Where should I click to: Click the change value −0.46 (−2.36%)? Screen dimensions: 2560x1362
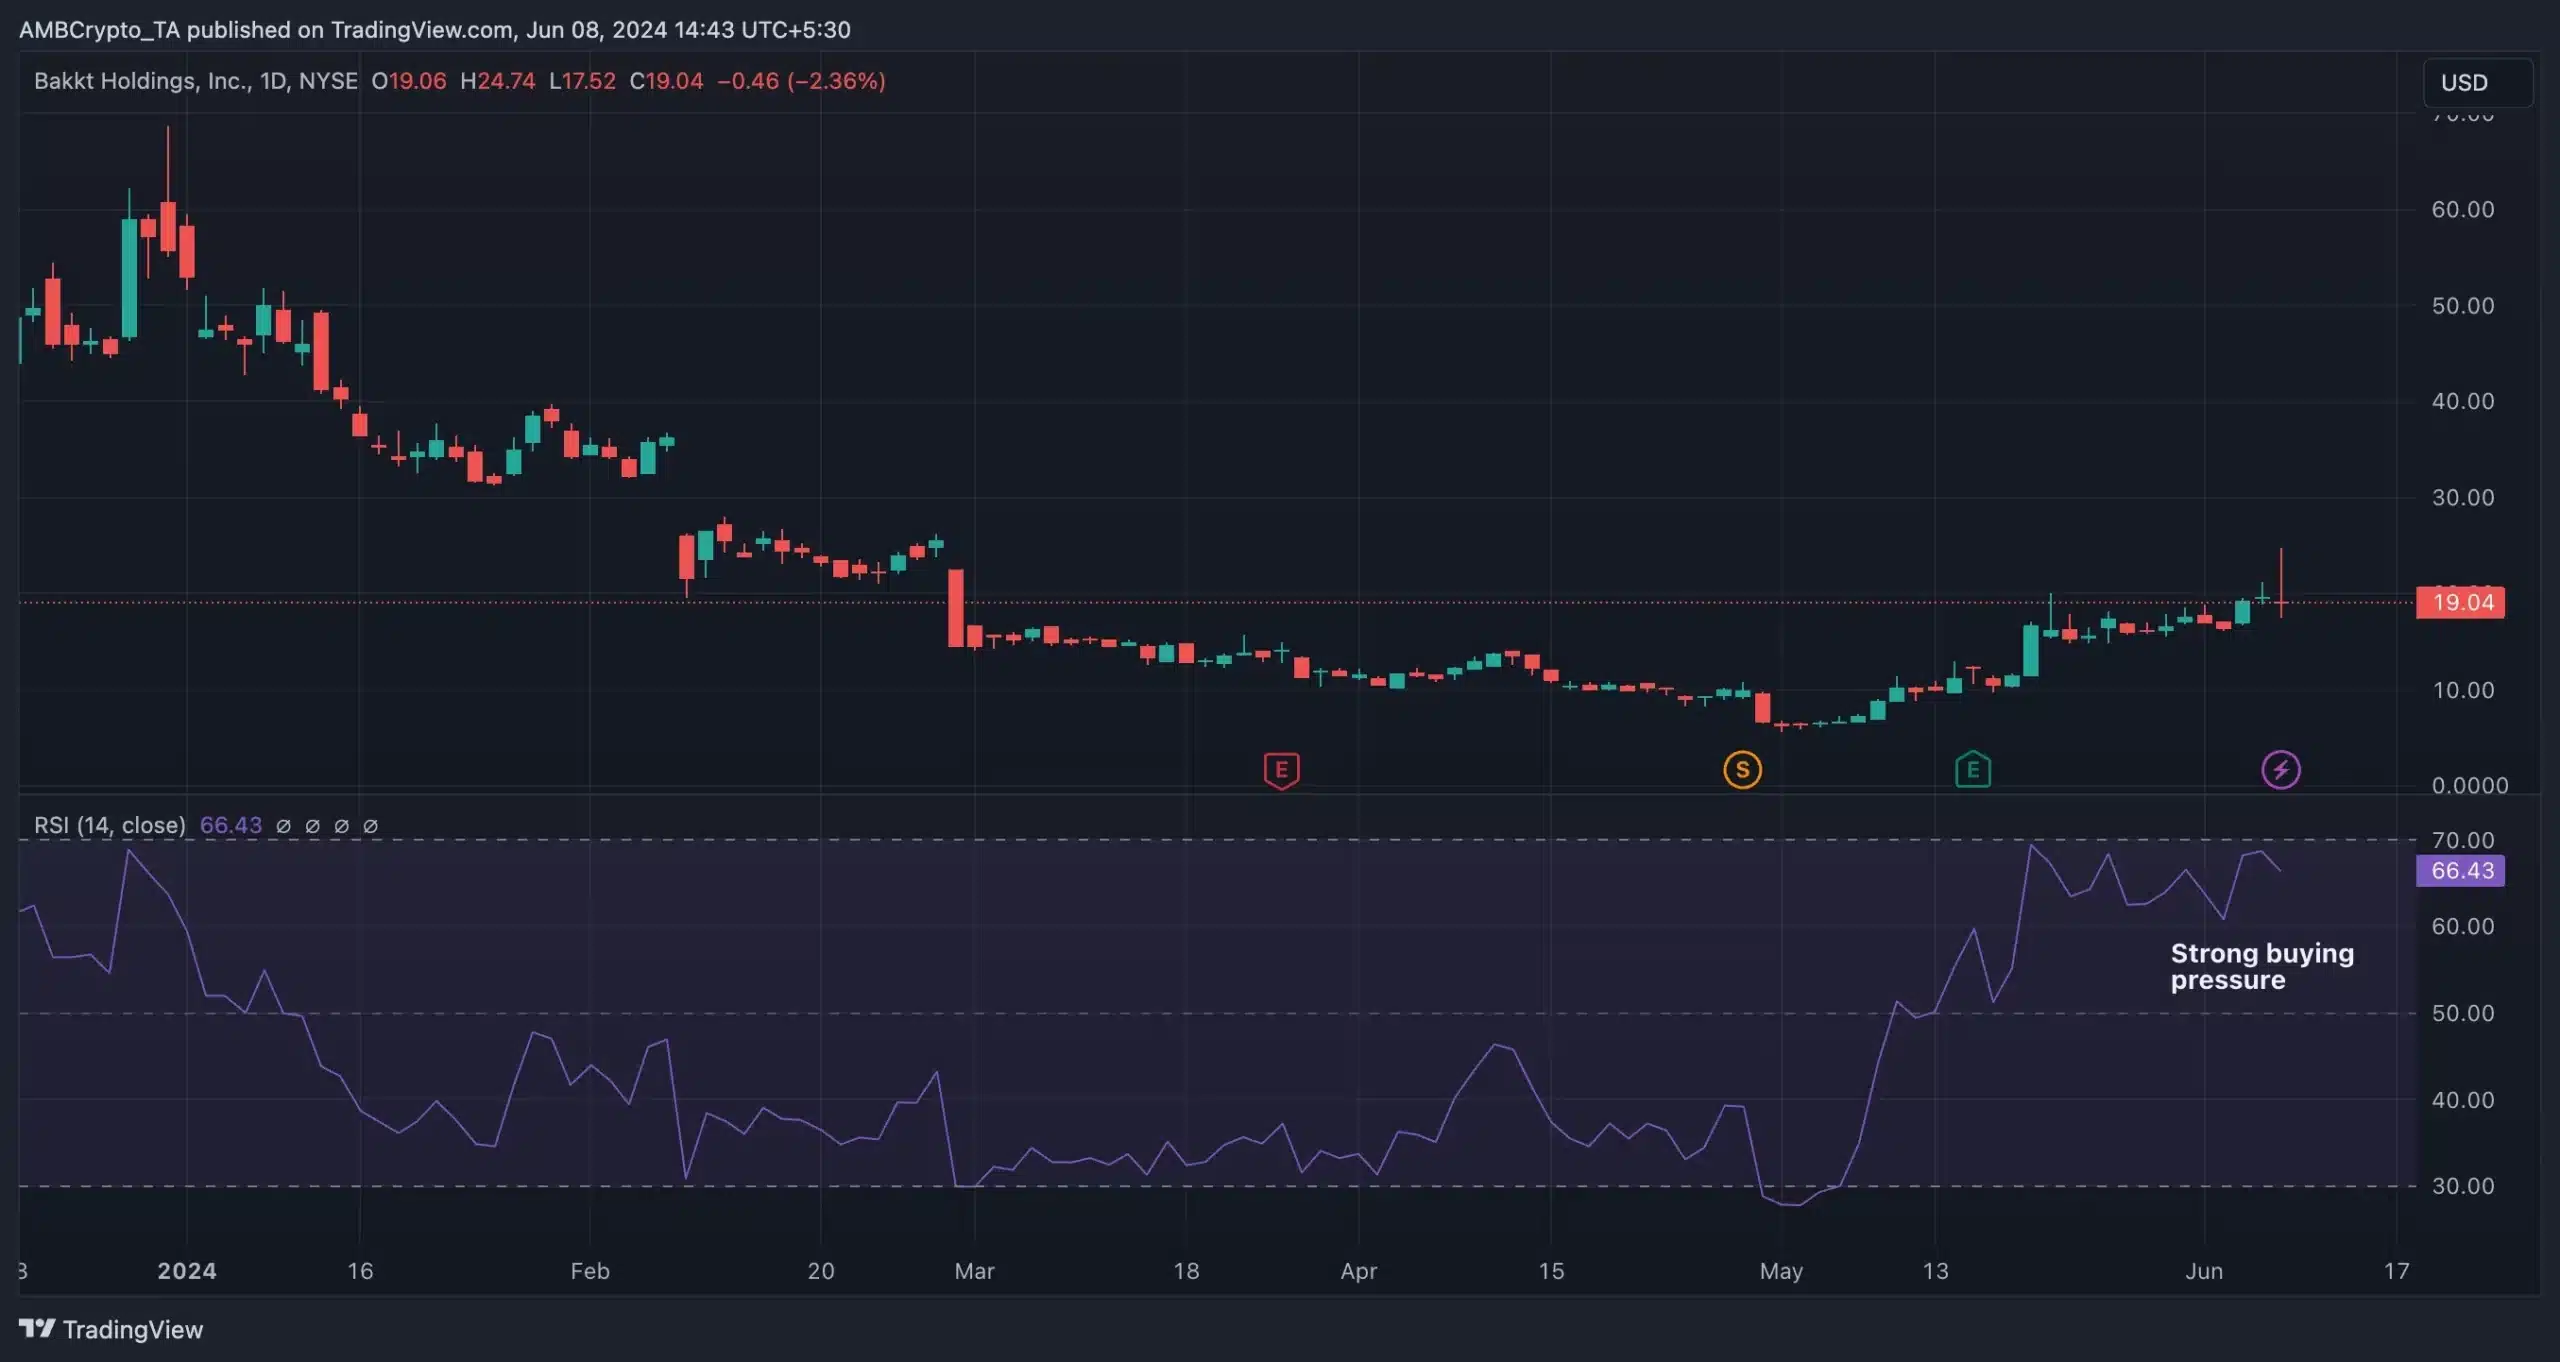801,81
